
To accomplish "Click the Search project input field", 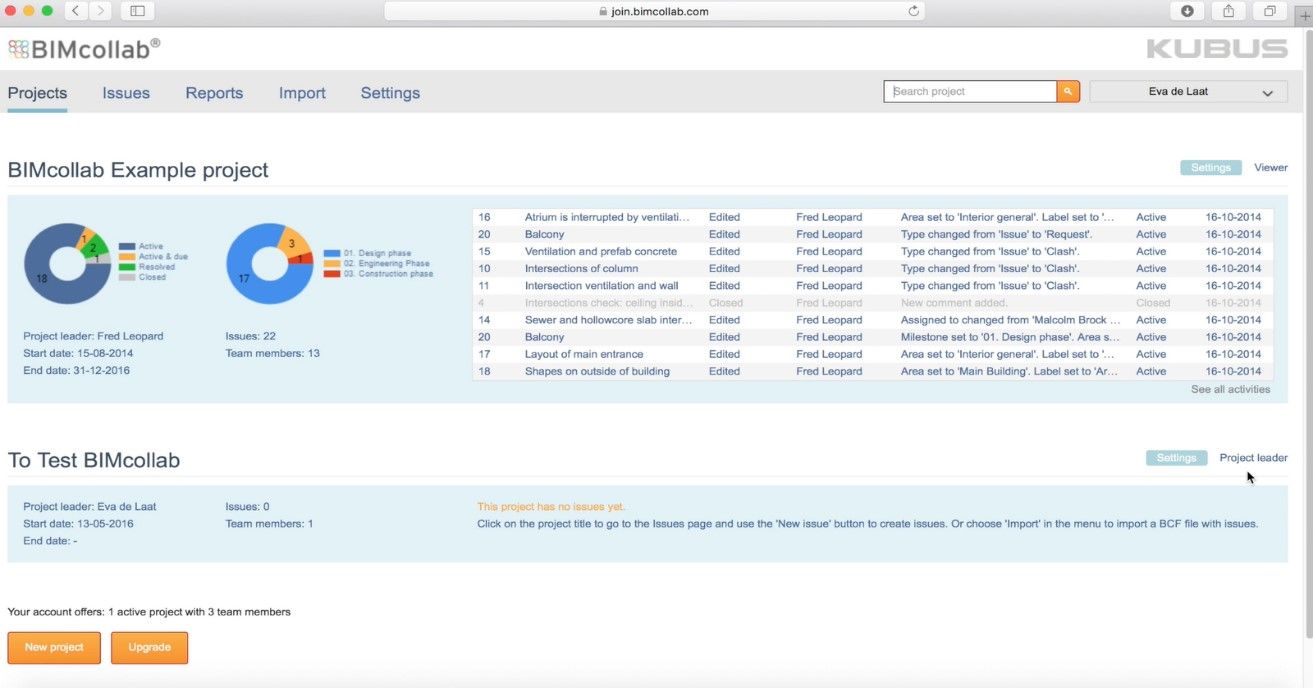I will coord(970,91).
